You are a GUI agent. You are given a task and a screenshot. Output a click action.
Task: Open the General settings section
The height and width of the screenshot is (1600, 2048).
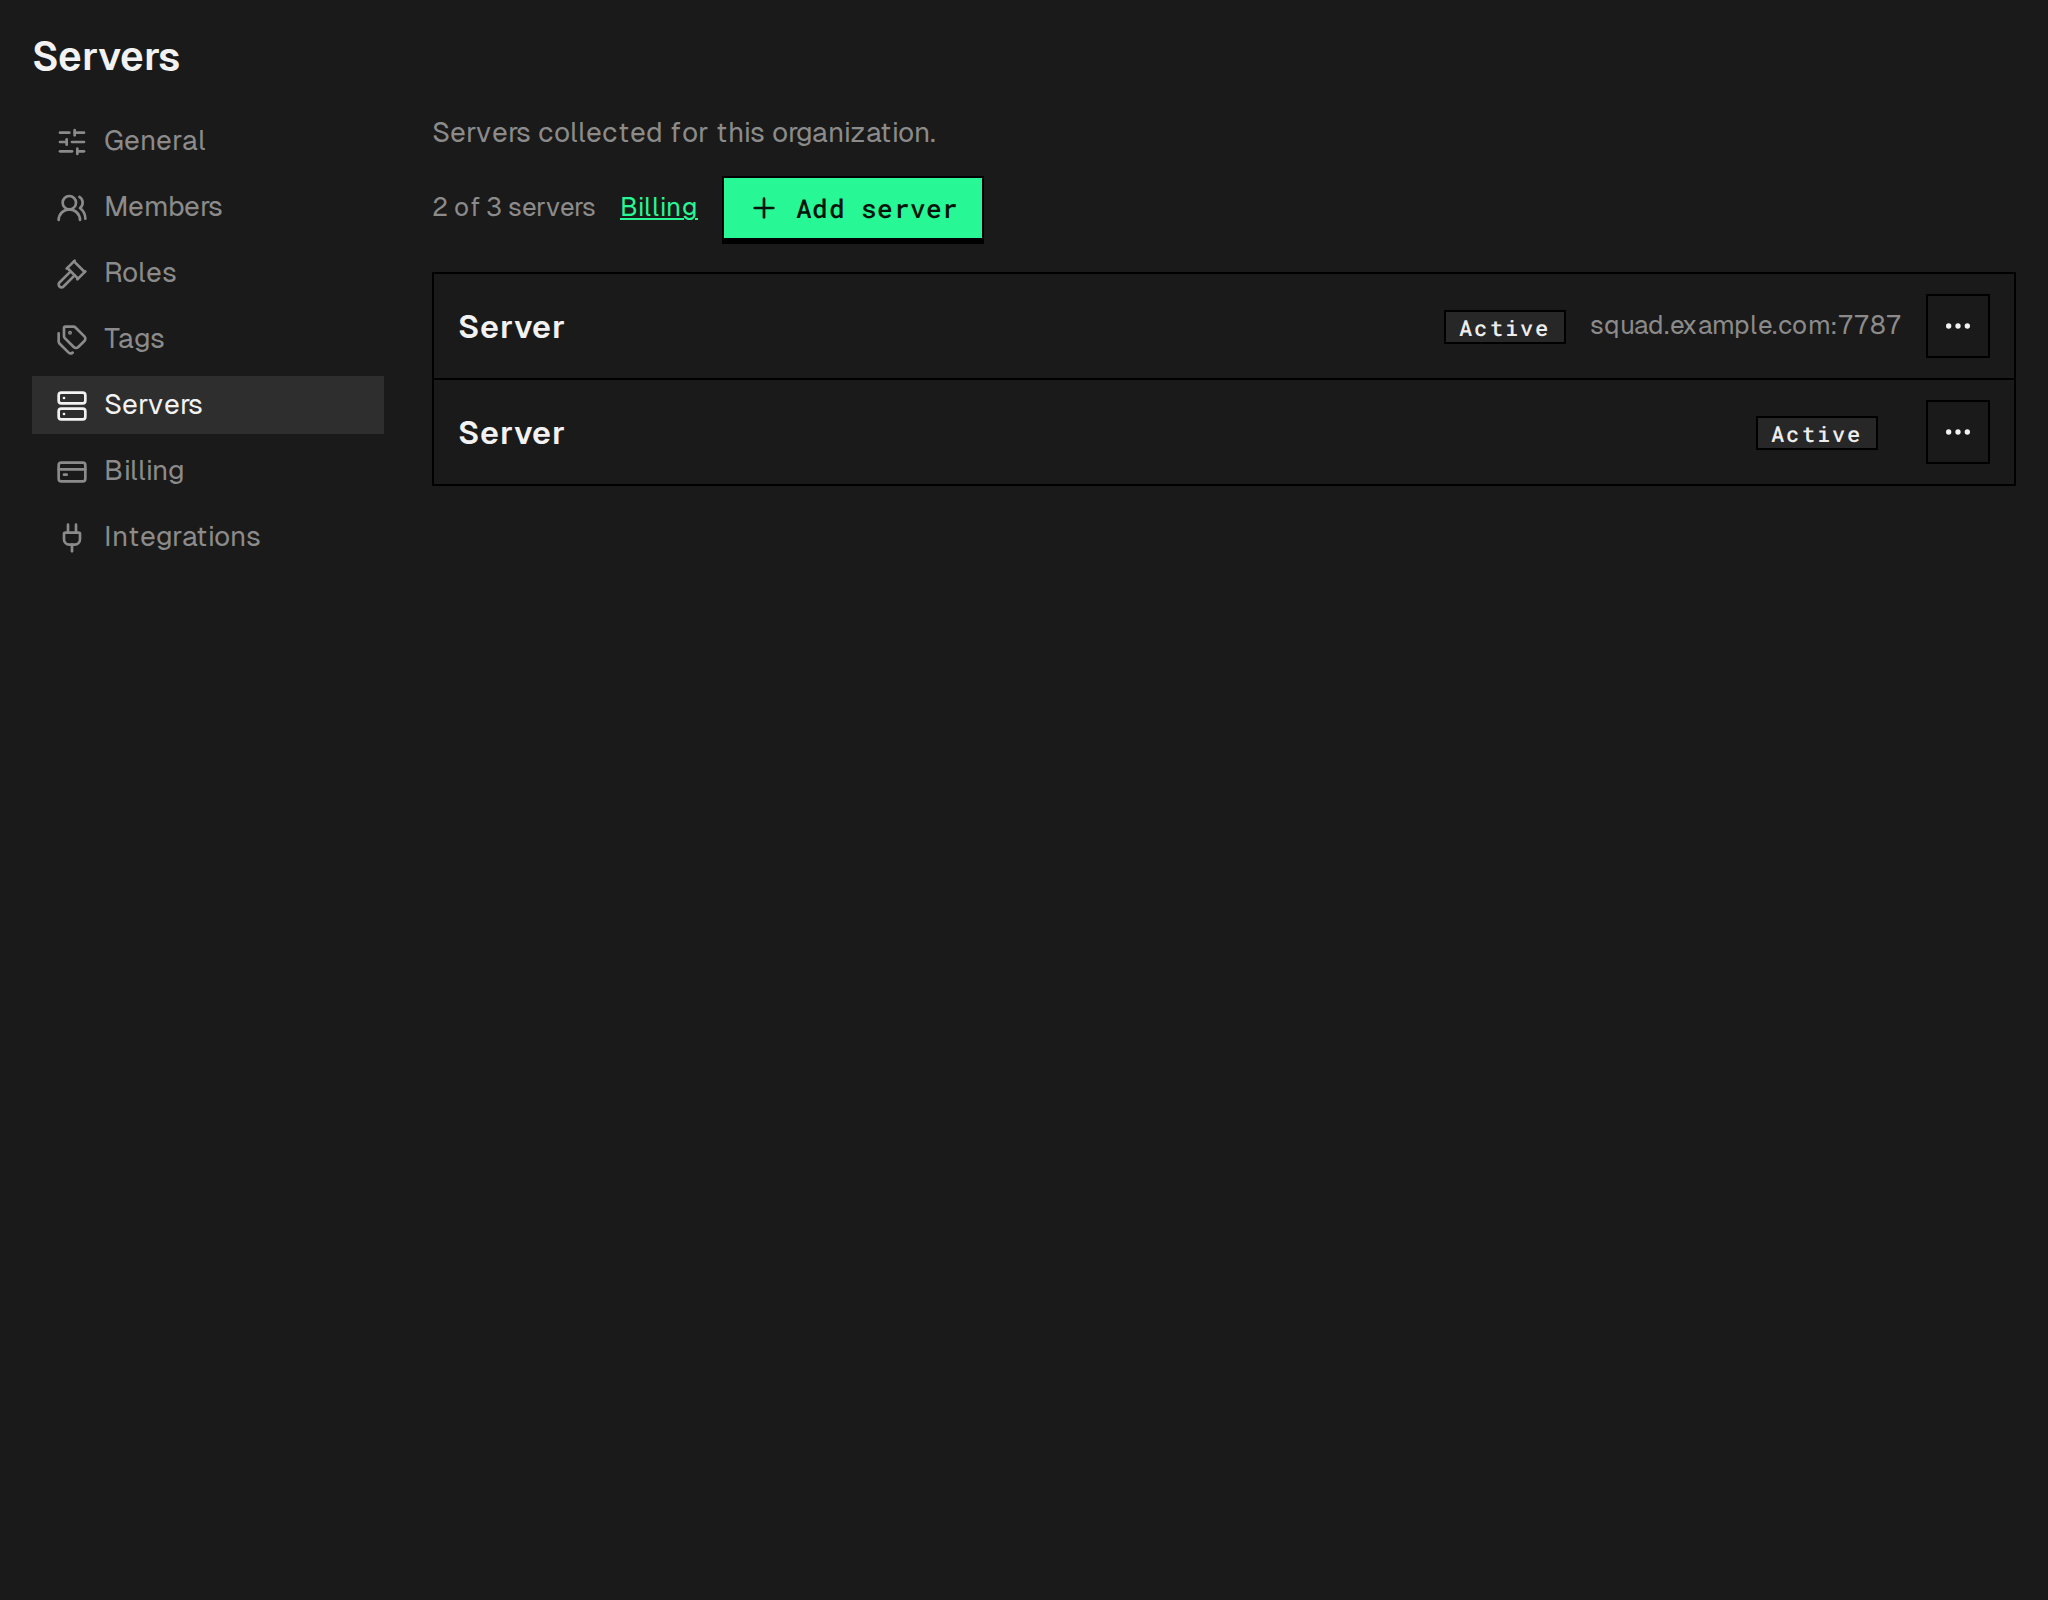208,141
